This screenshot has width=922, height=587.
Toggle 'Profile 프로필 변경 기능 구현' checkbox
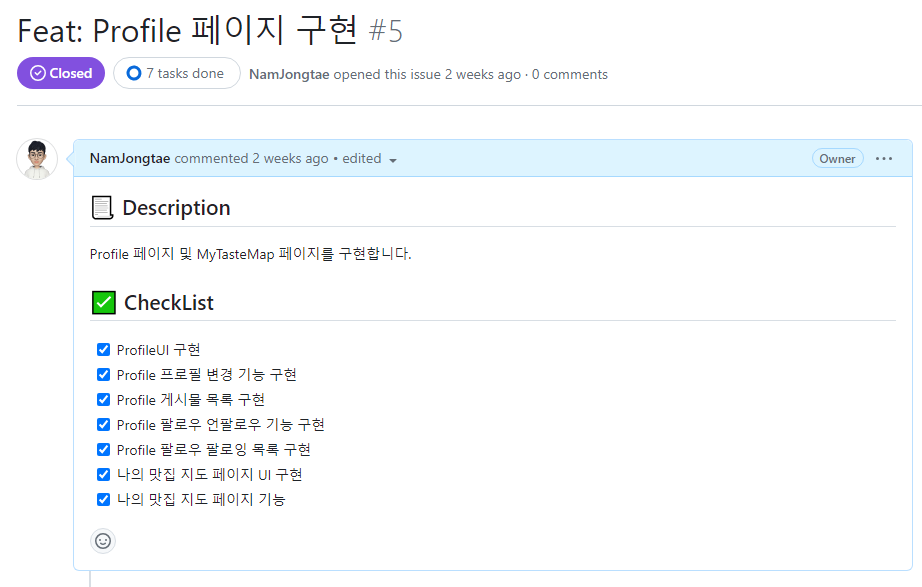tap(103, 374)
